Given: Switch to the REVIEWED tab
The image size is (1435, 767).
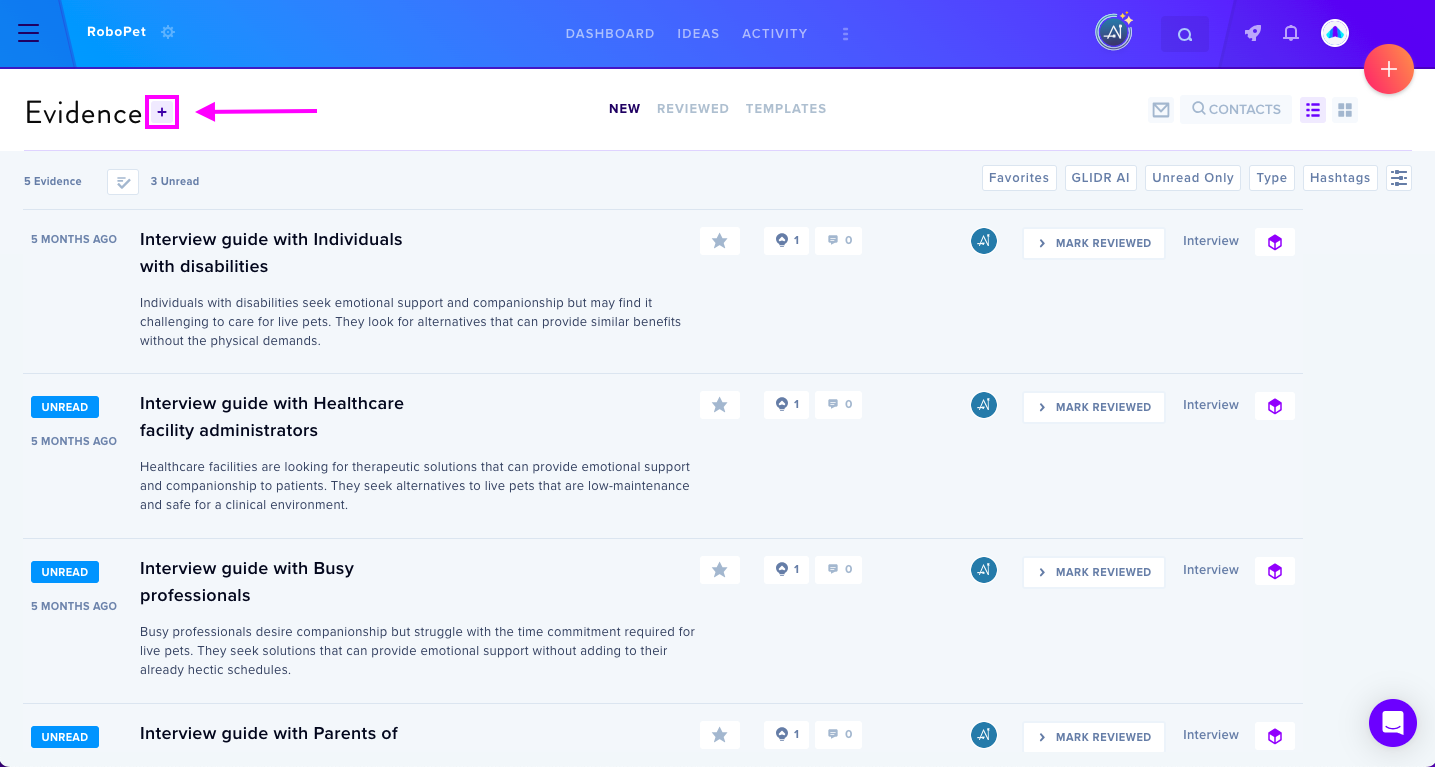Looking at the screenshot, I should [x=693, y=109].
